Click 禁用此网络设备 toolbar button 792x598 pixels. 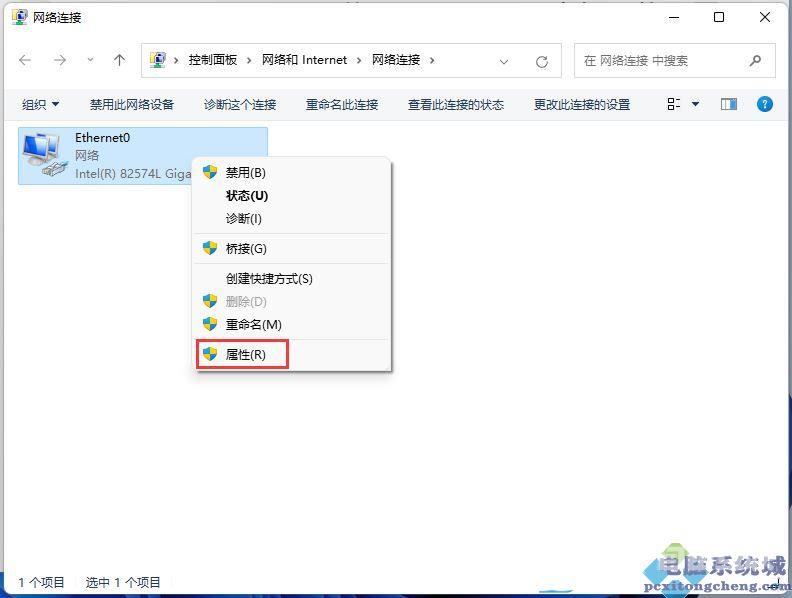point(132,105)
